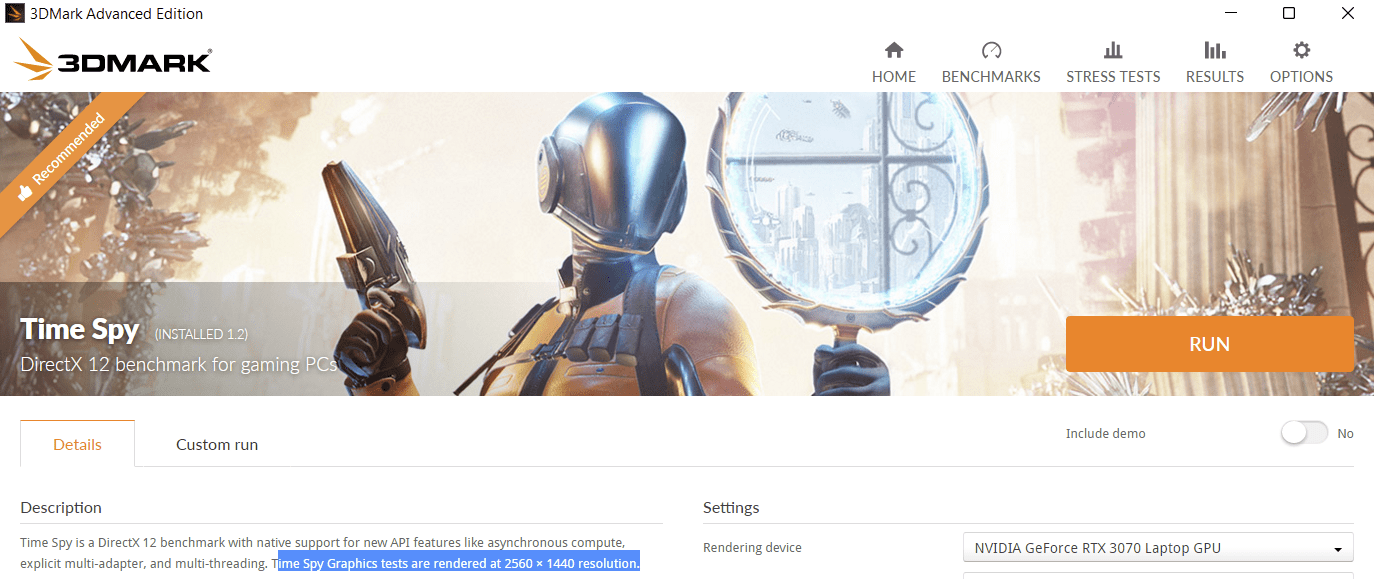Click the DirectX 12 benchmark subtitle
Screen dimensions: 1374x579
[x=178, y=364]
